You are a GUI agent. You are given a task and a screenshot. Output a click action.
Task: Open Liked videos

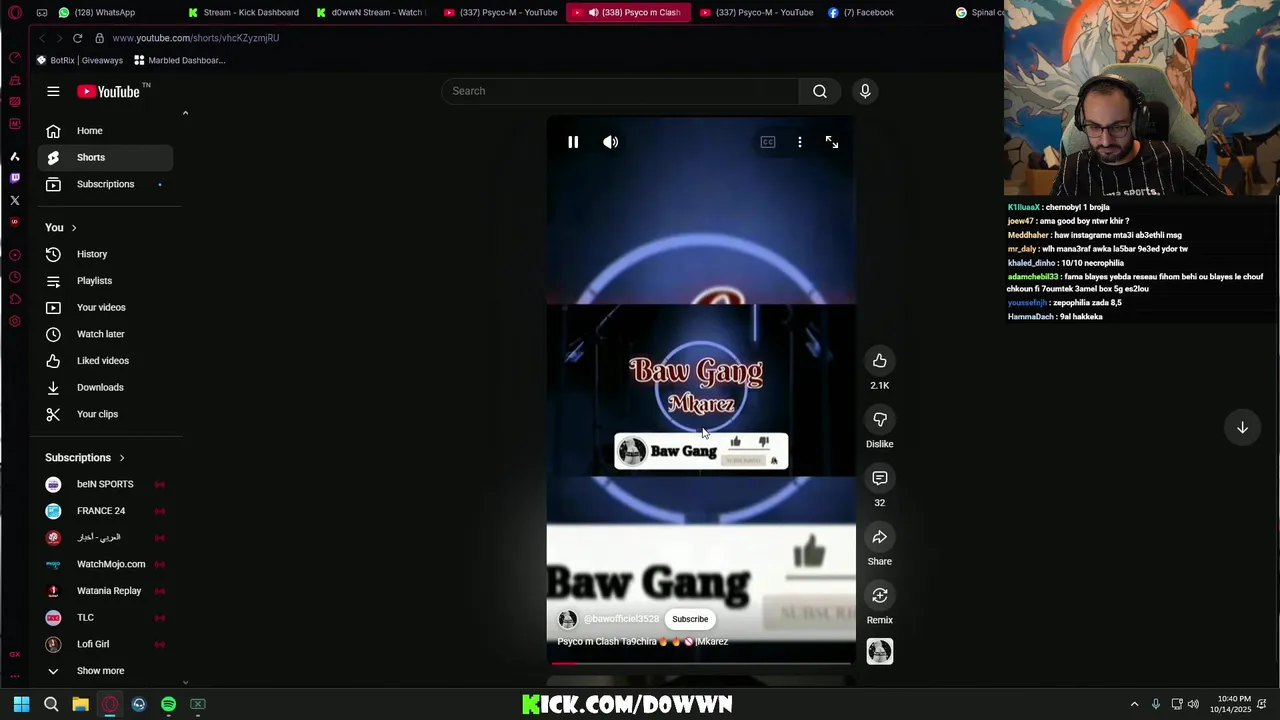click(x=105, y=361)
